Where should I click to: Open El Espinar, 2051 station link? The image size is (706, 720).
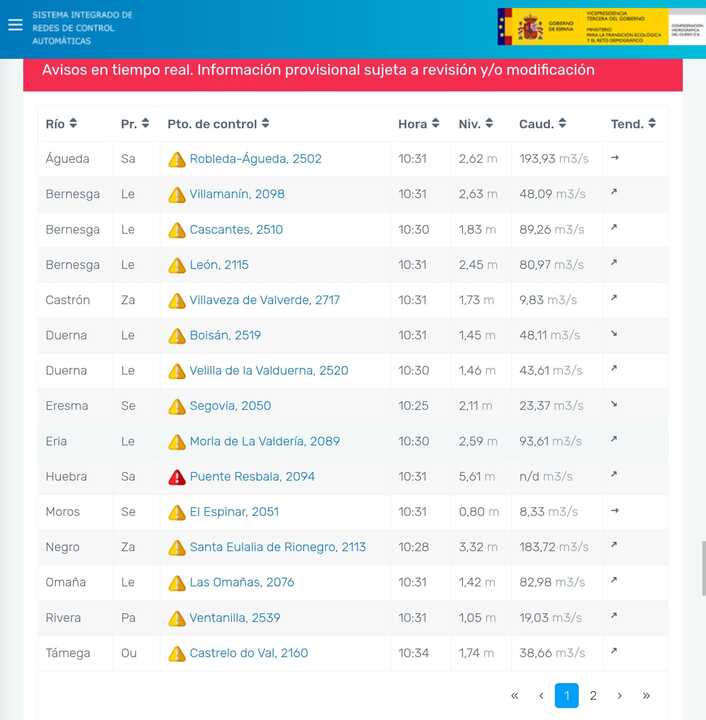click(x=234, y=512)
